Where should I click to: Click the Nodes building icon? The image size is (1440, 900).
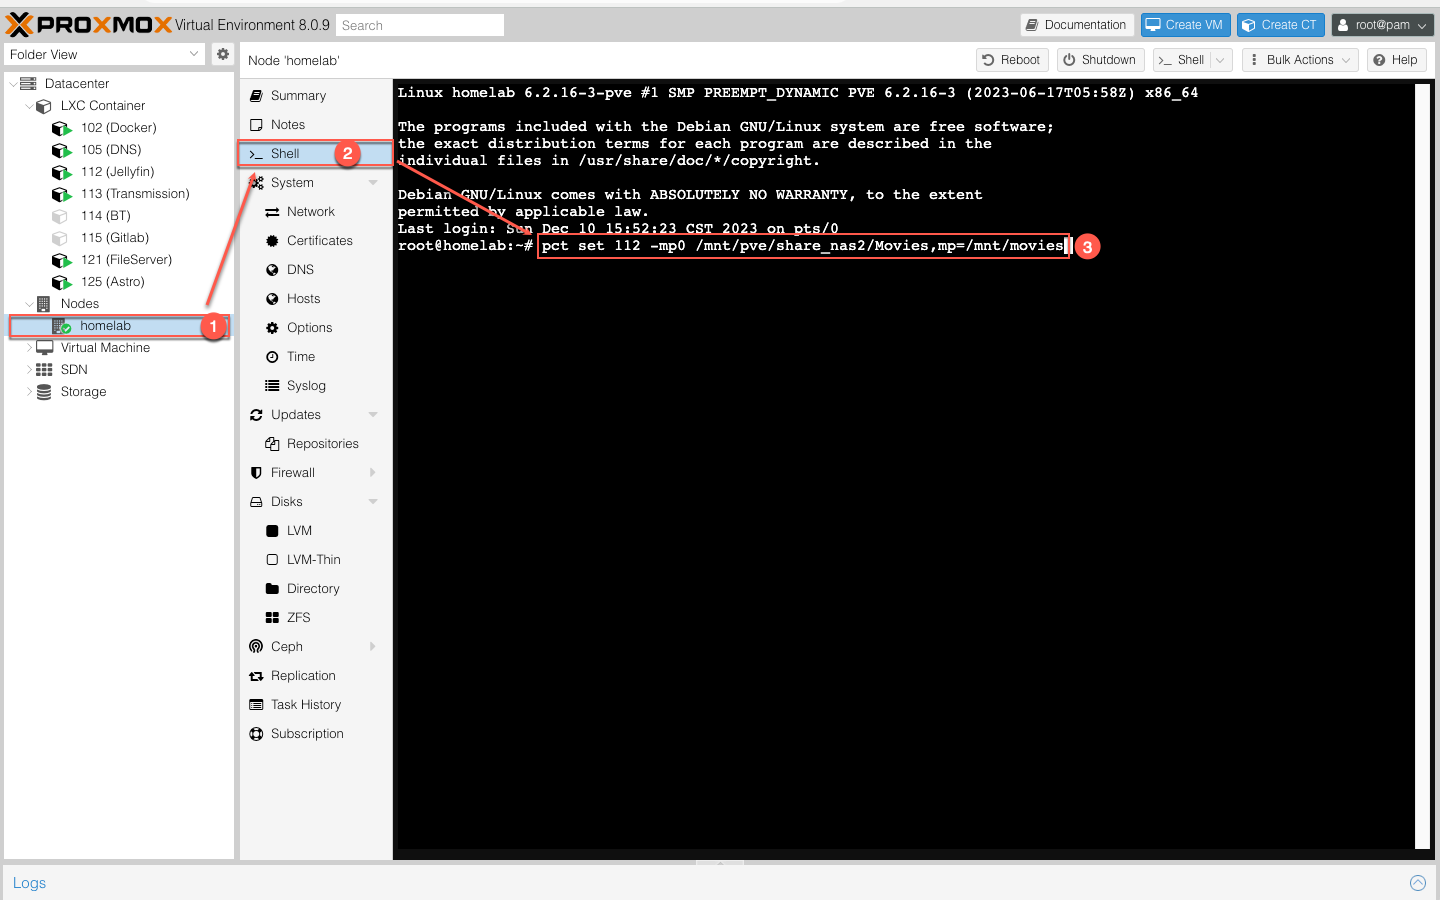tap(43, 304)
